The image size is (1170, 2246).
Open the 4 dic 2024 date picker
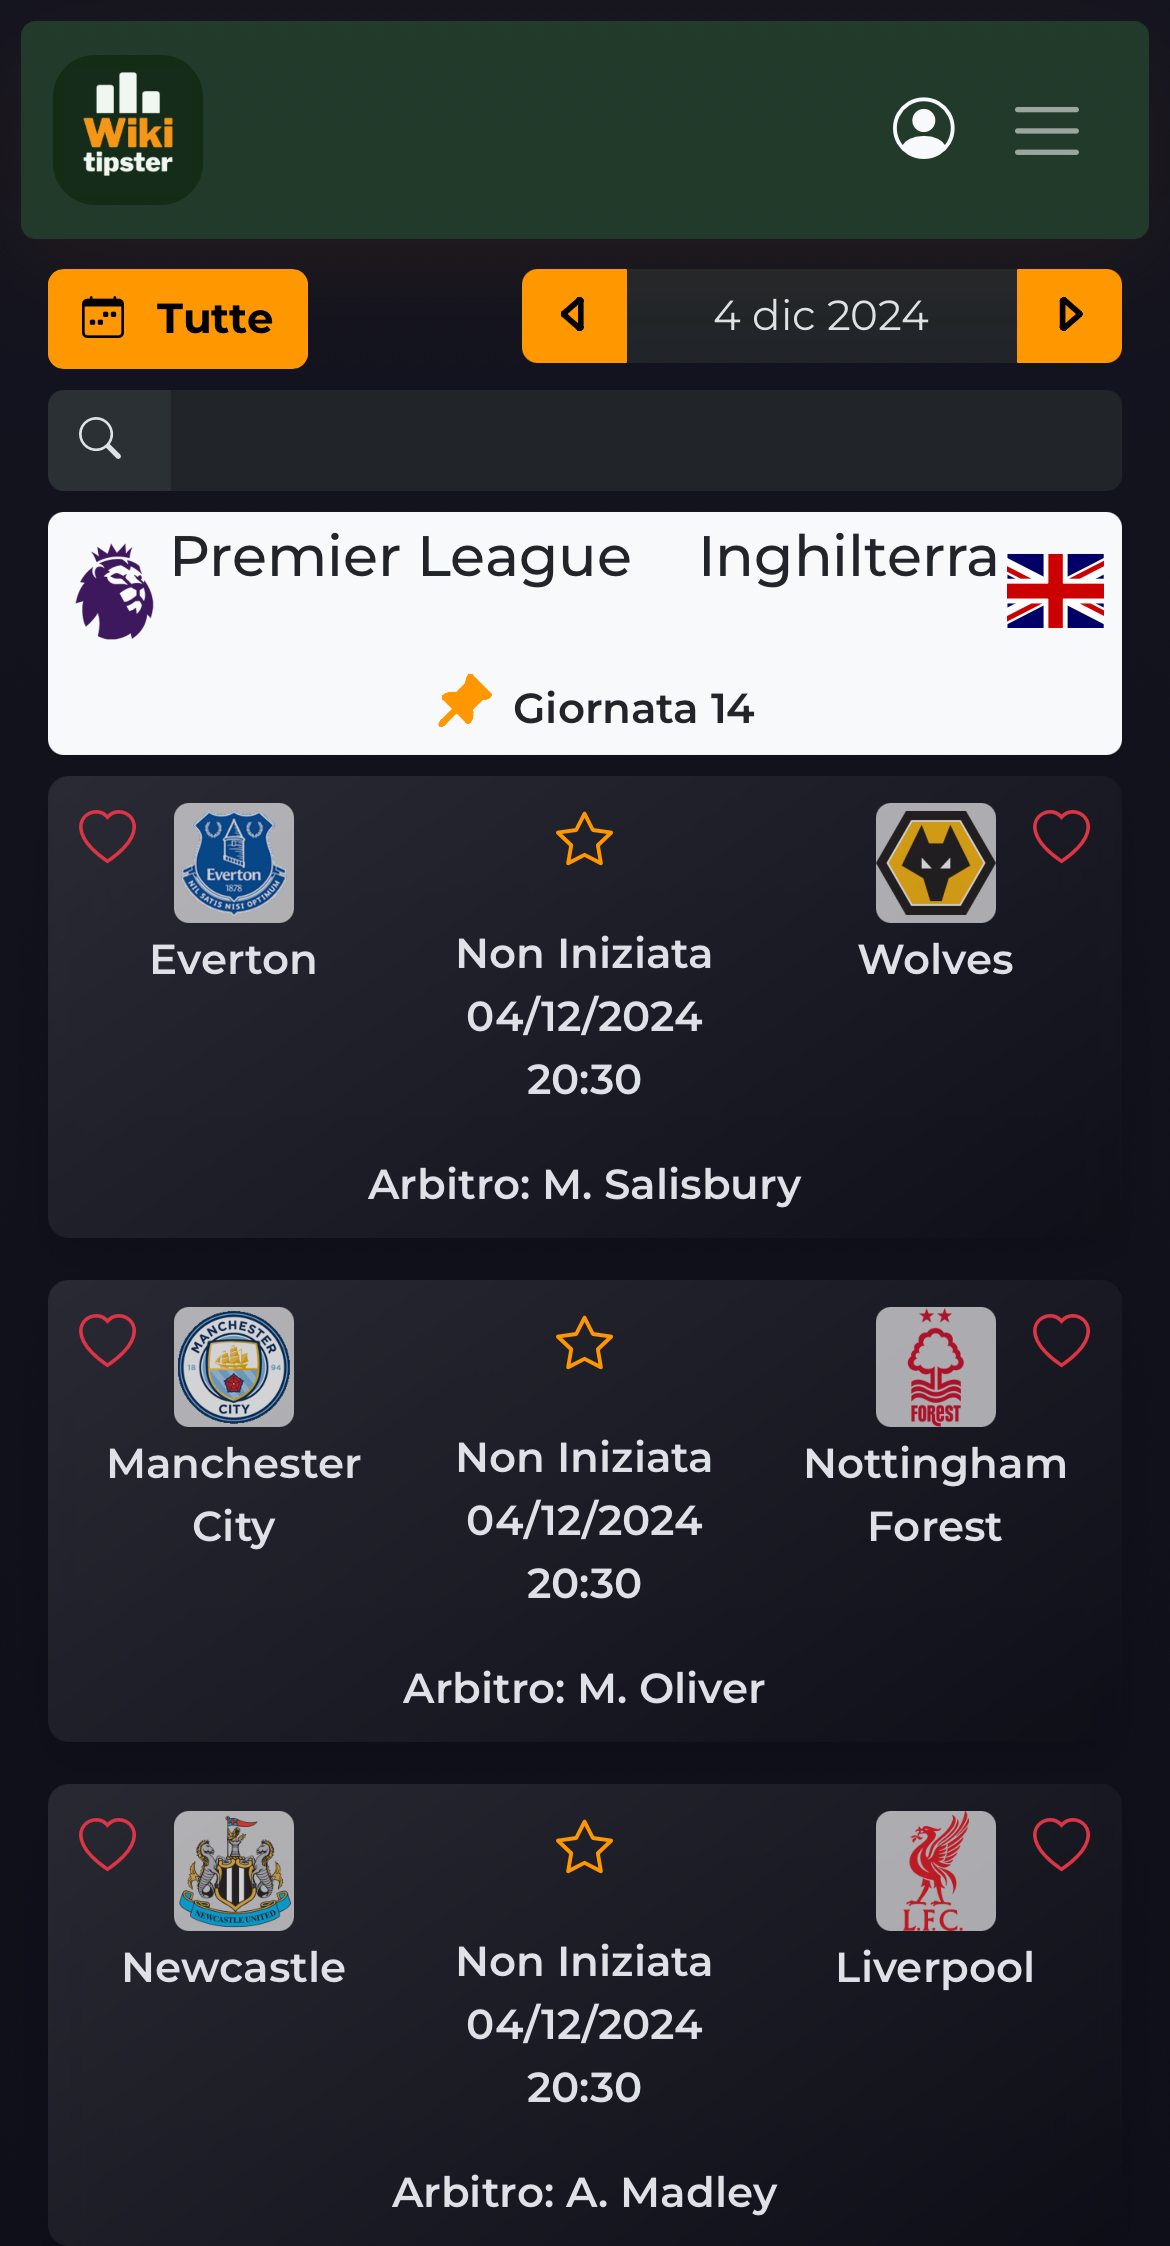pos(822,316)
